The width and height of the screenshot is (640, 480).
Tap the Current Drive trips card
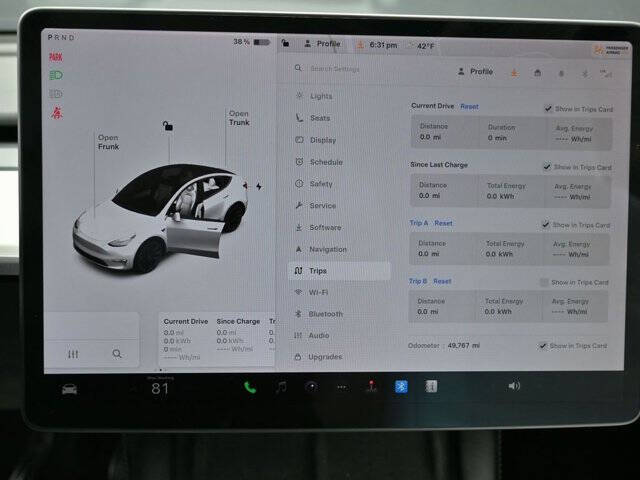186,339
